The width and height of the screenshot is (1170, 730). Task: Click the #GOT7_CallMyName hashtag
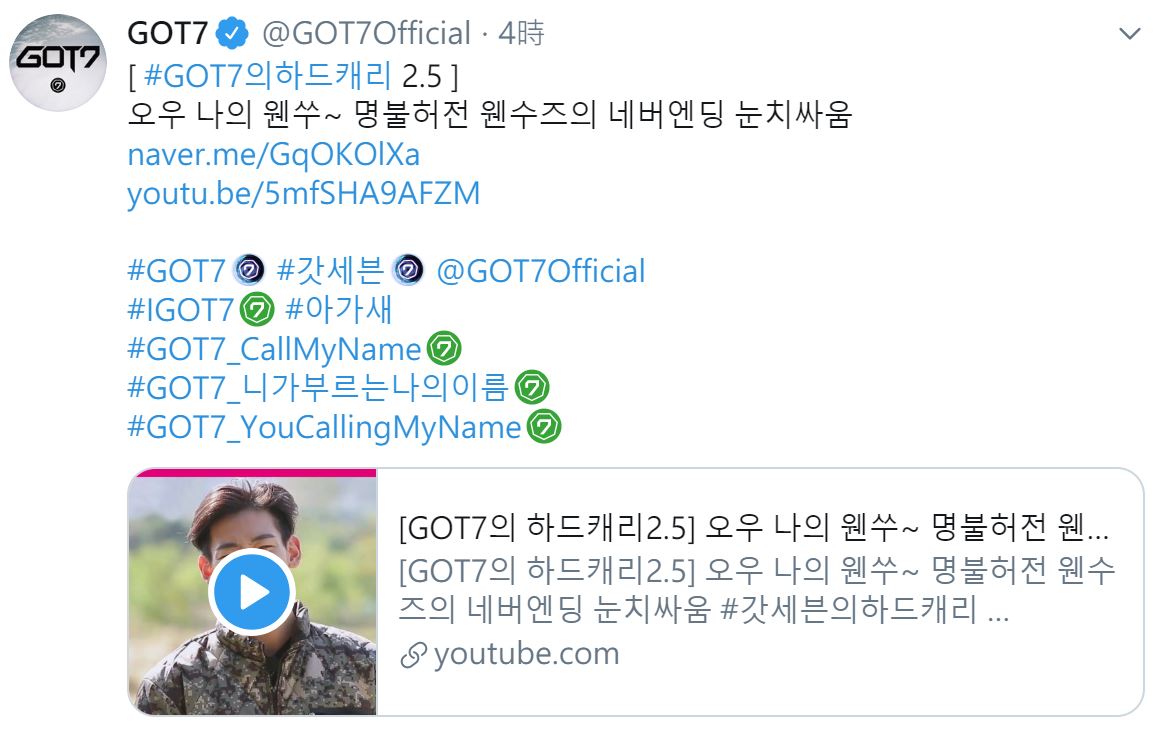point(274,349)
